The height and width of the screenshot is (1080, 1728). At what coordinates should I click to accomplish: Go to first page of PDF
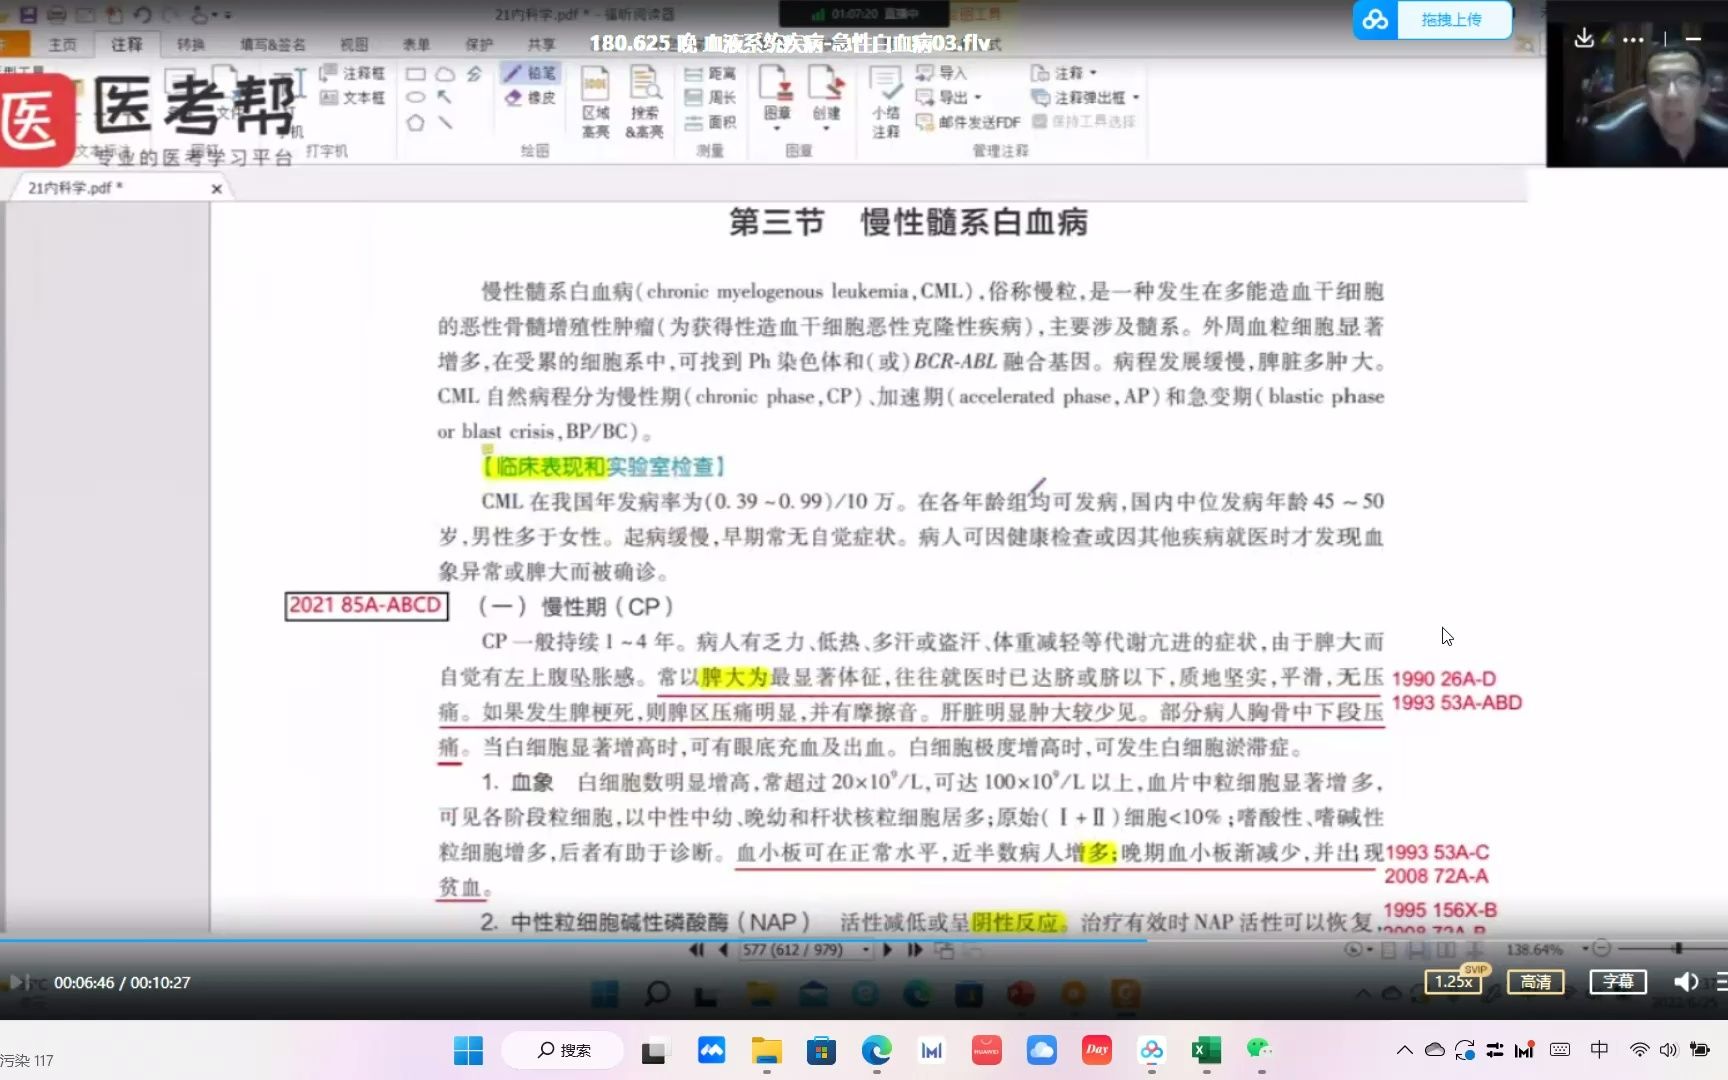(697, 950)
